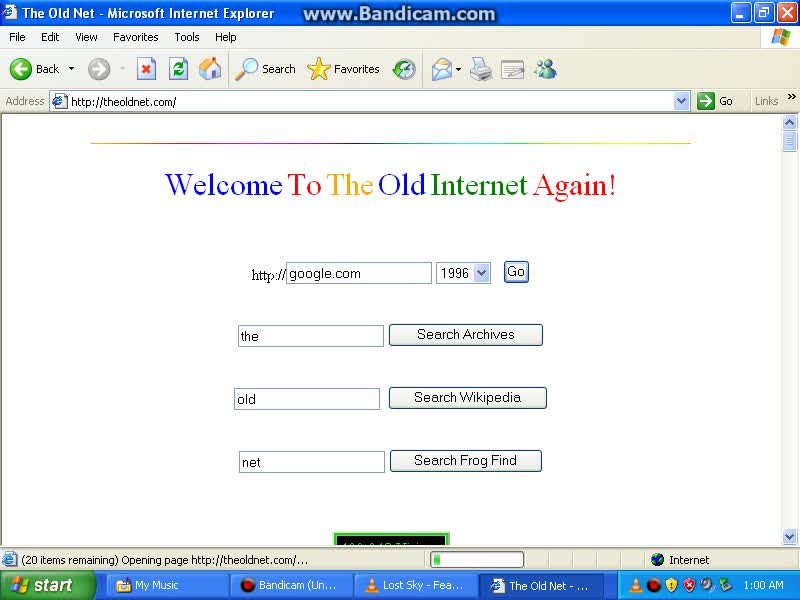The image size is (800, 600).
Task: Switch to The Old Net taskbar window
Action: tap(541, 585)
